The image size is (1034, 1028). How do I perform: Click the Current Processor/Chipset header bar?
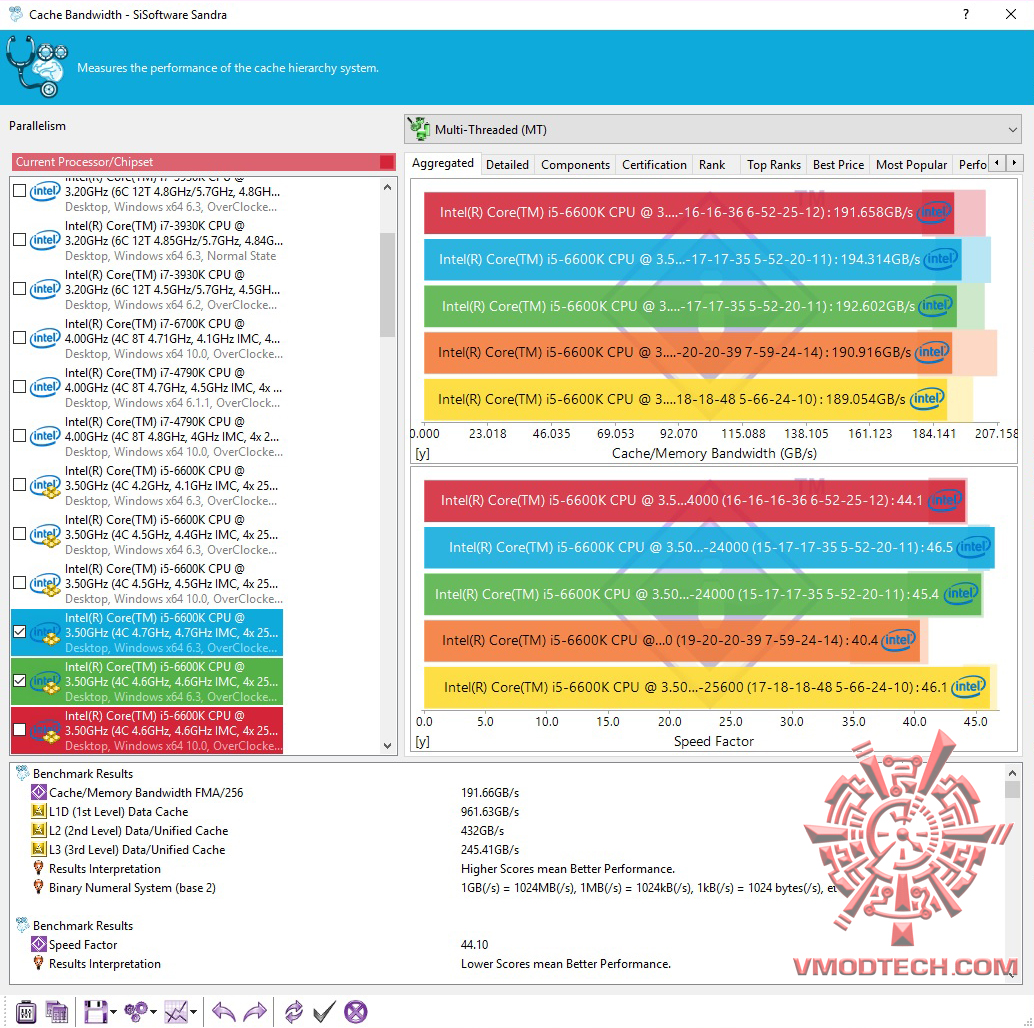pos(200,161)
